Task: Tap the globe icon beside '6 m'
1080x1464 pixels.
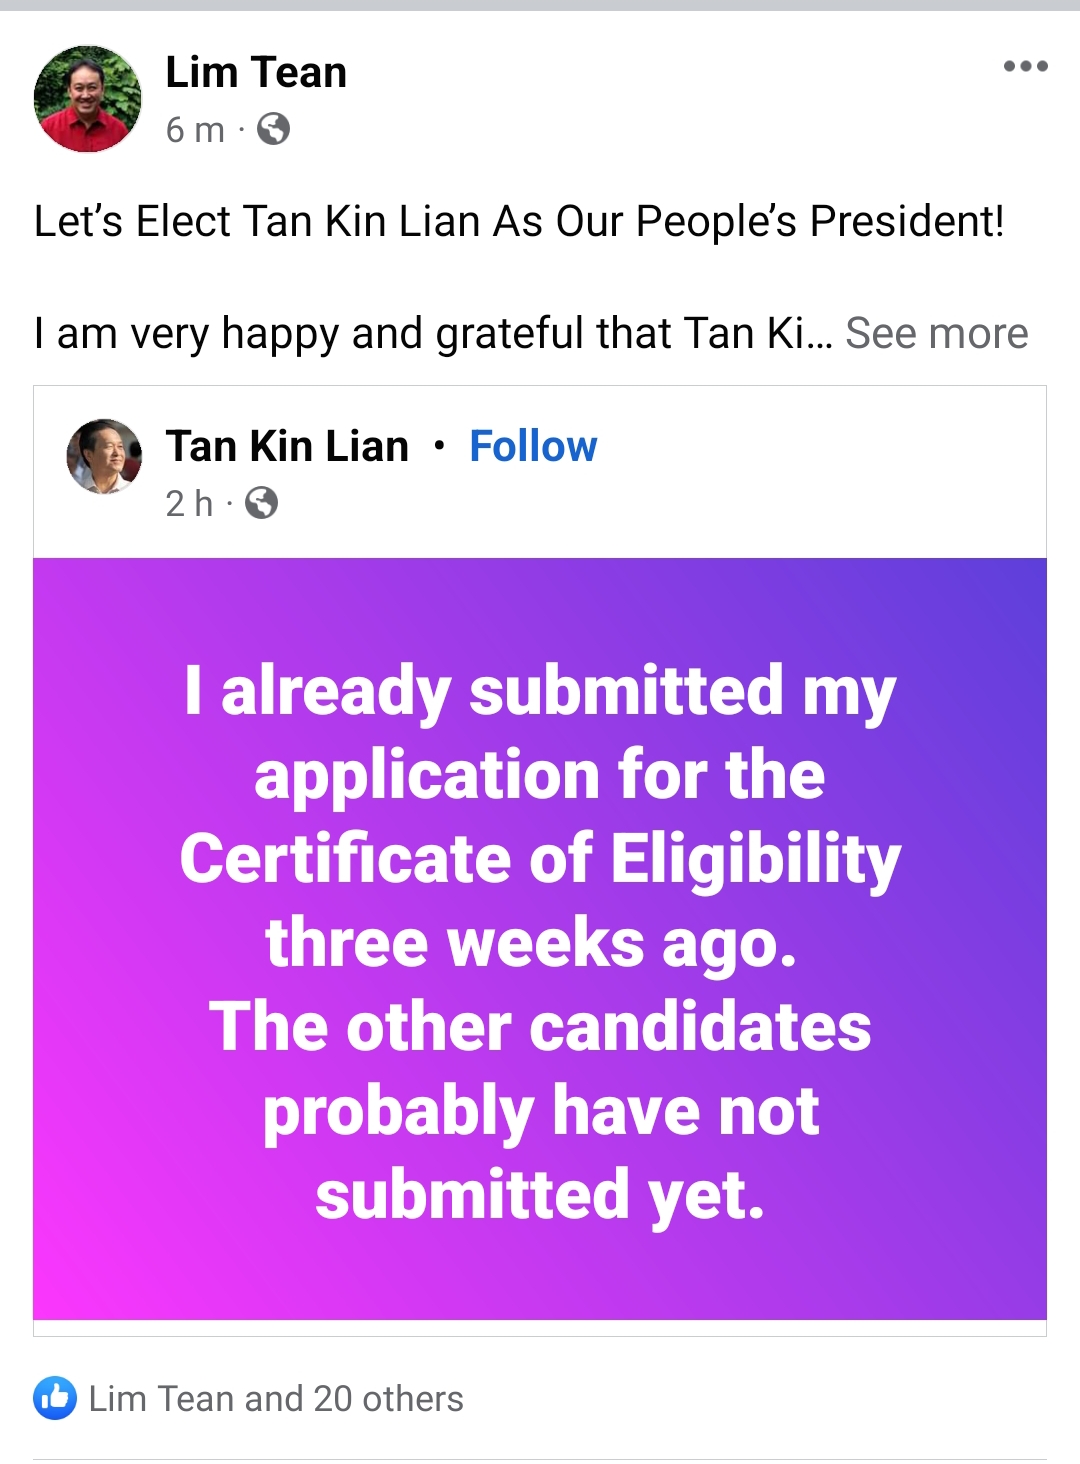Action: click(x=273, y=129)
